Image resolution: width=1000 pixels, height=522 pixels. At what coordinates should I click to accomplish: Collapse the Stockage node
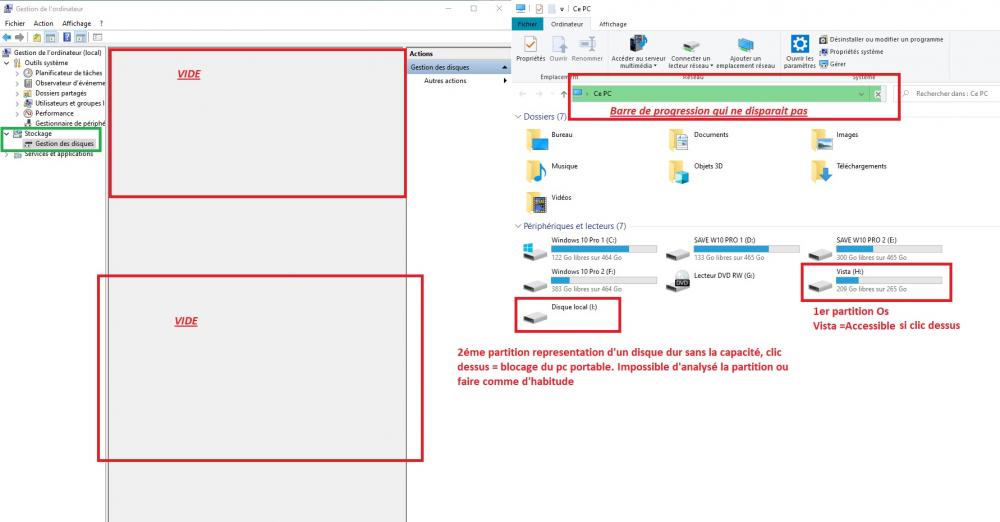click(x=7, y=133)
